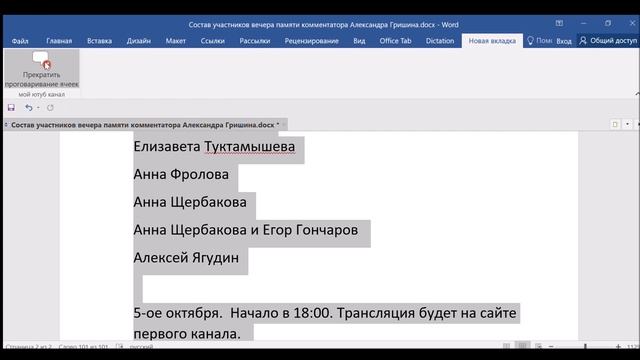Viewport: 640px width, 360px height.
Task: Click Вход to sign in
Action: [x=564, y=41]
